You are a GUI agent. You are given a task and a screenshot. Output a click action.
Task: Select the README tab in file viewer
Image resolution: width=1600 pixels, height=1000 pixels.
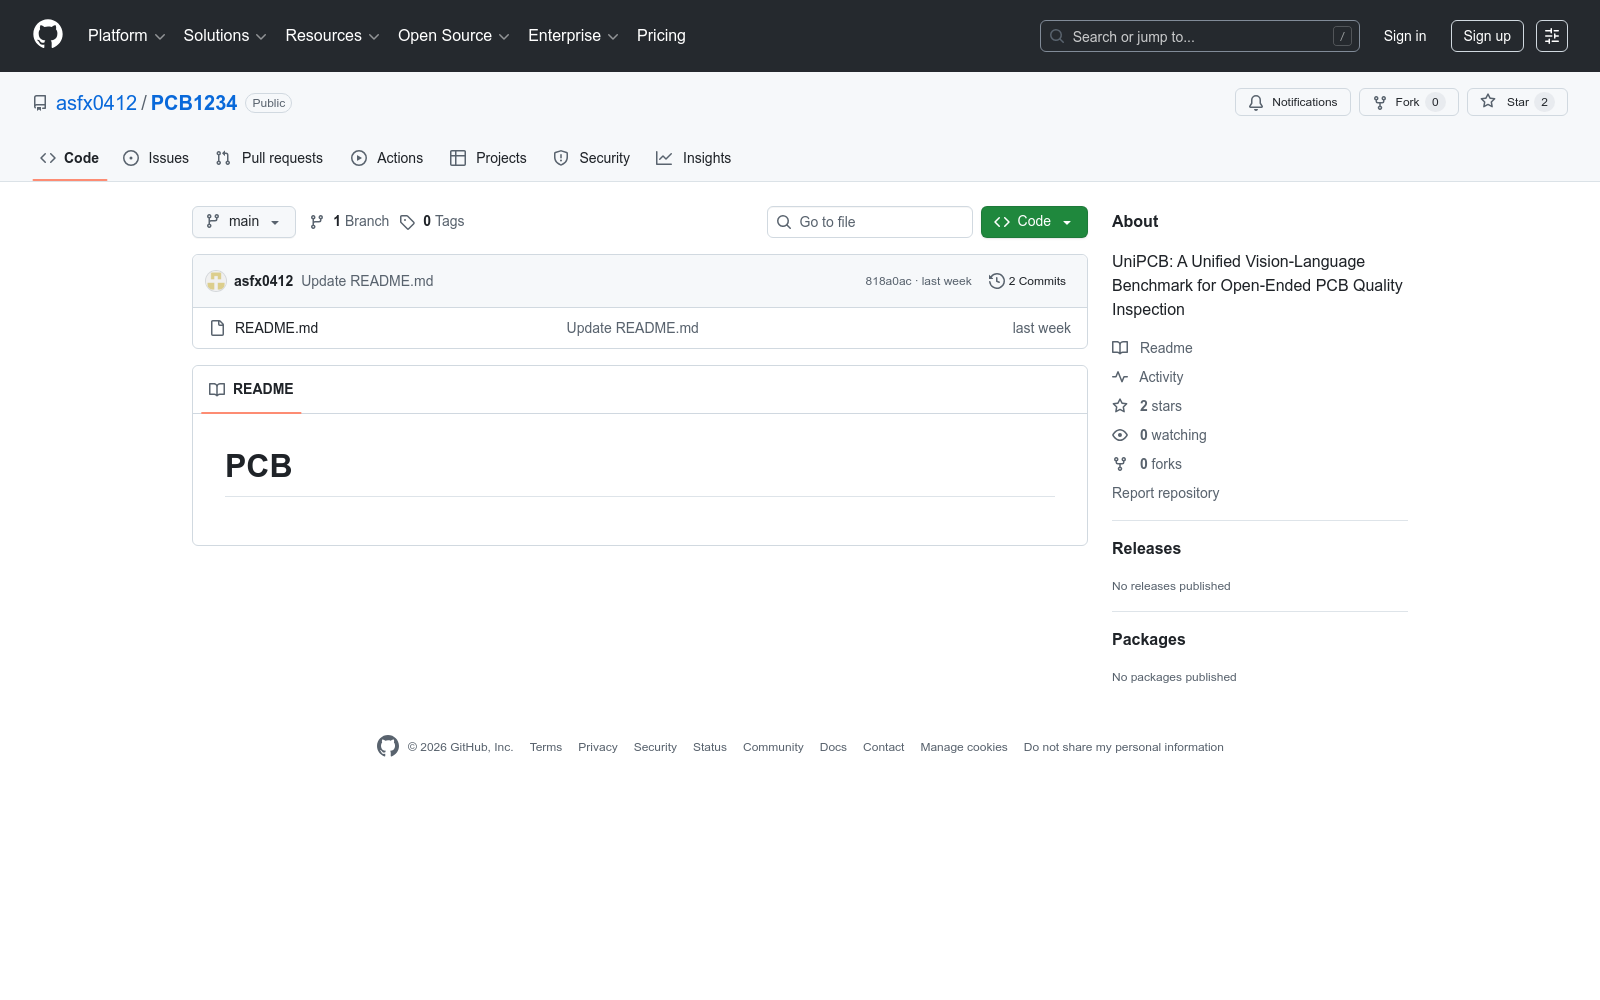(251, 389)
